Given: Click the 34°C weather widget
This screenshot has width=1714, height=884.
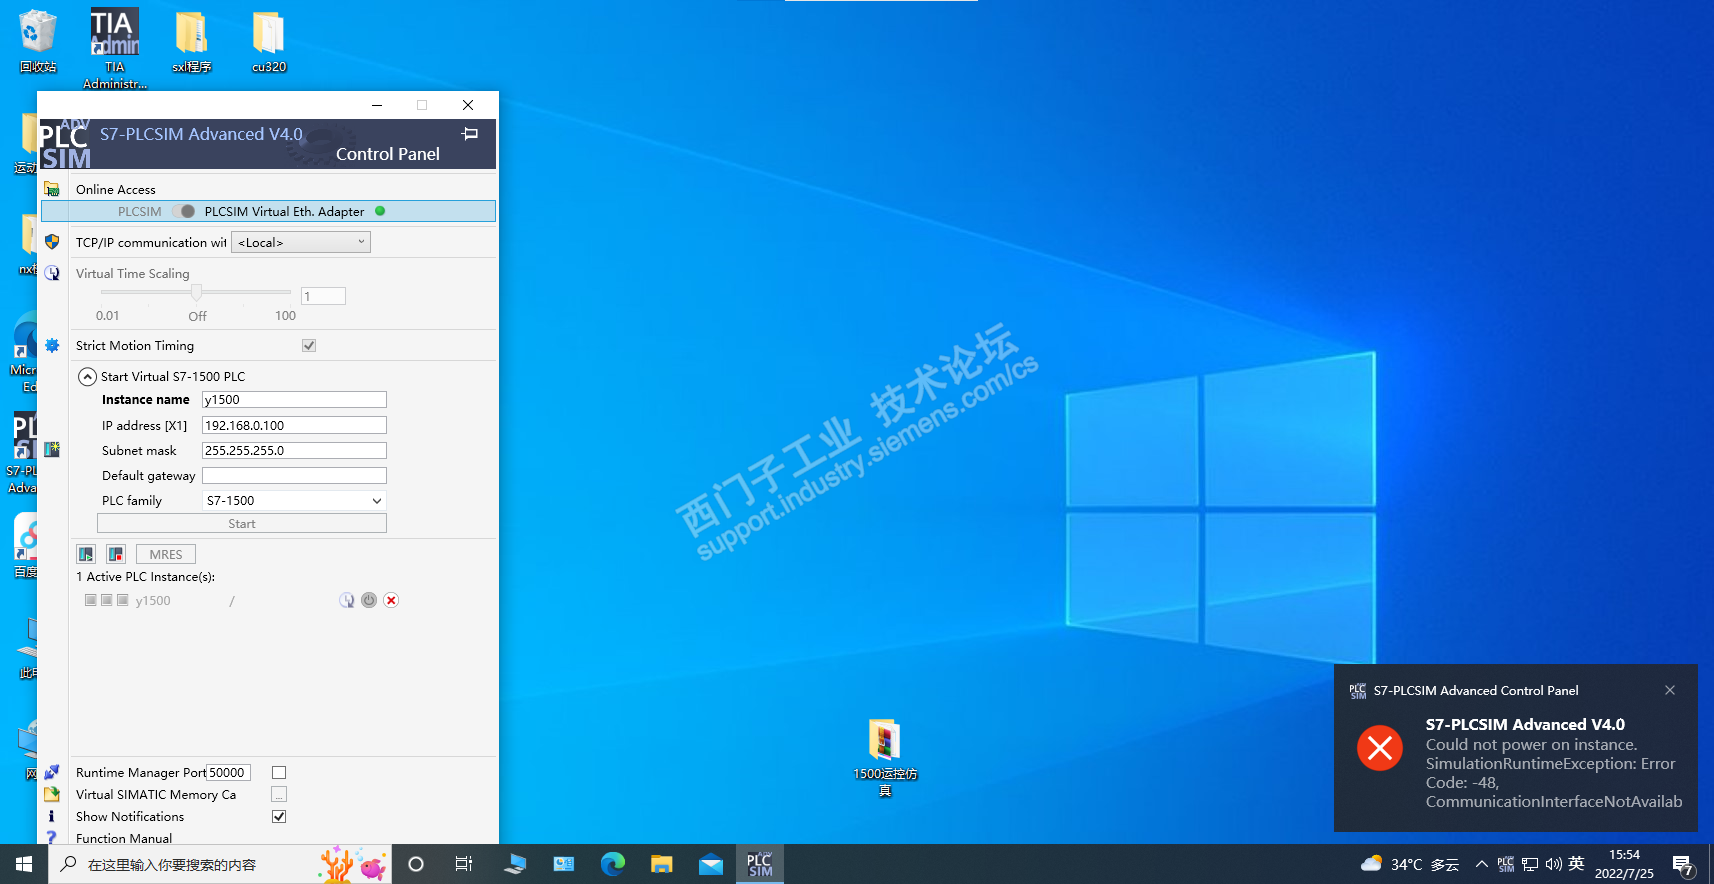Looking at the screenshot, I should click(x=1410, y=864).
